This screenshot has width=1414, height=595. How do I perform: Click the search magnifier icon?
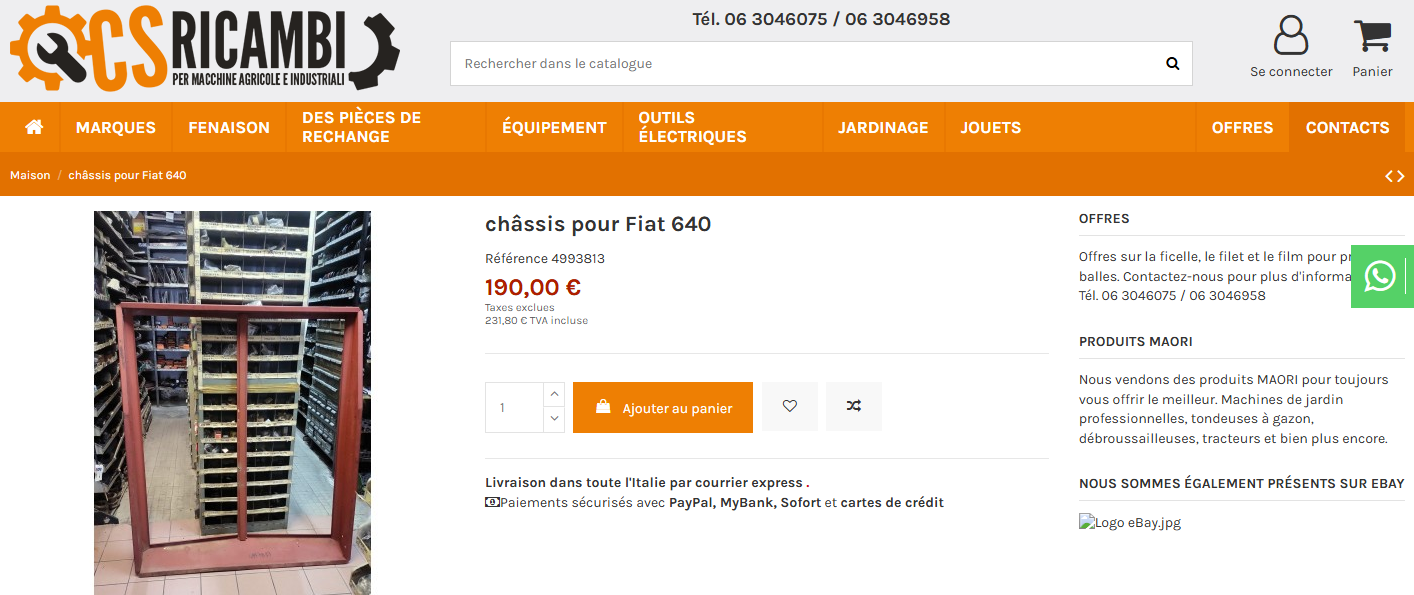coord(1172,64)
